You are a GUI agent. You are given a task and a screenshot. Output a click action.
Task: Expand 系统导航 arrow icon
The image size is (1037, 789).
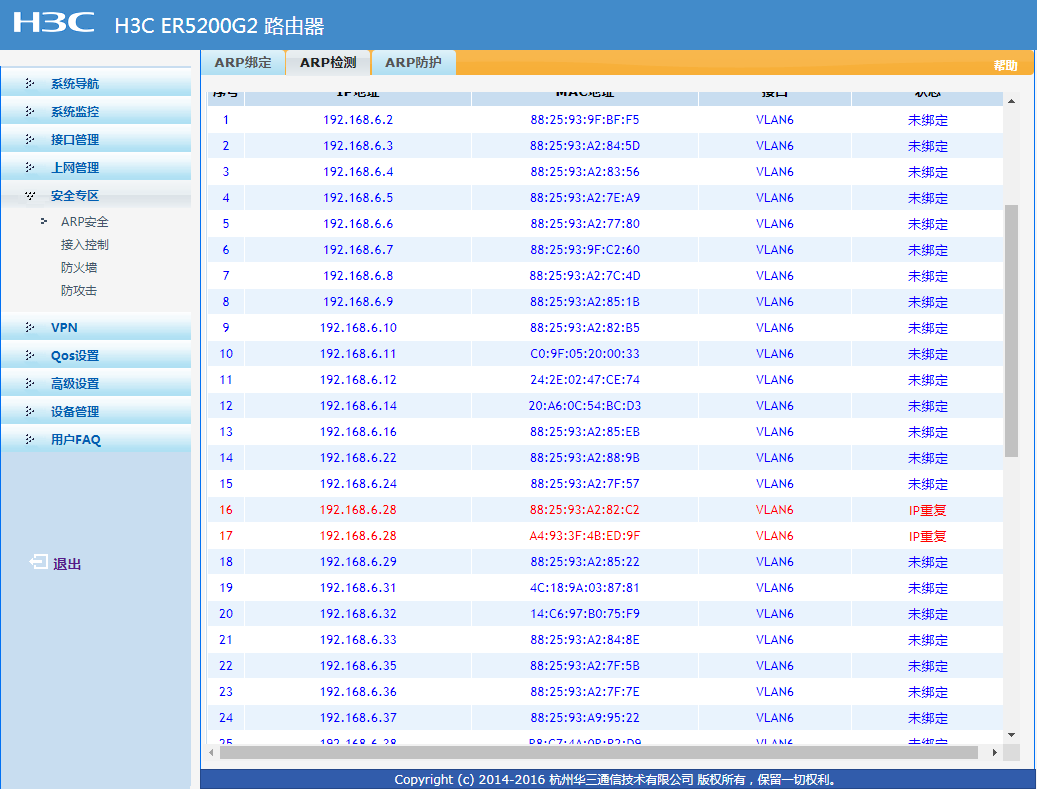click(x=30, y=83)
